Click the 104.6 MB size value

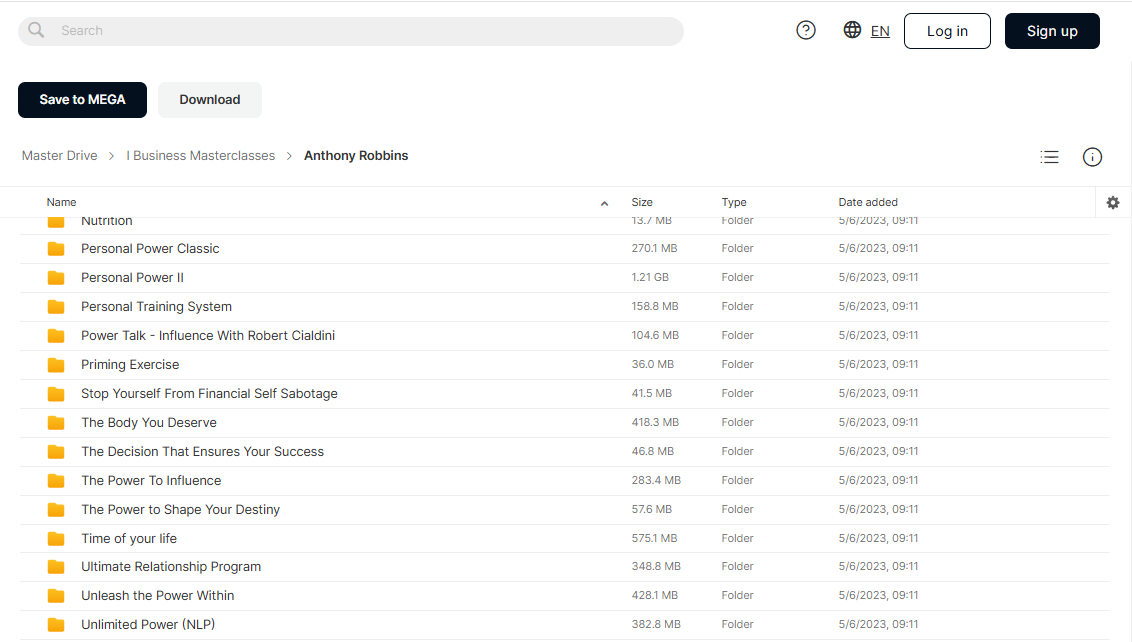tap(655, 335)
